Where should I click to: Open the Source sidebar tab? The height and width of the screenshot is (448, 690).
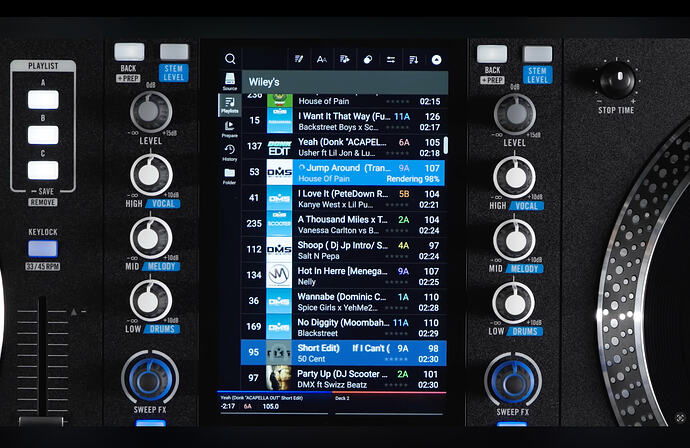pos(230,81)
